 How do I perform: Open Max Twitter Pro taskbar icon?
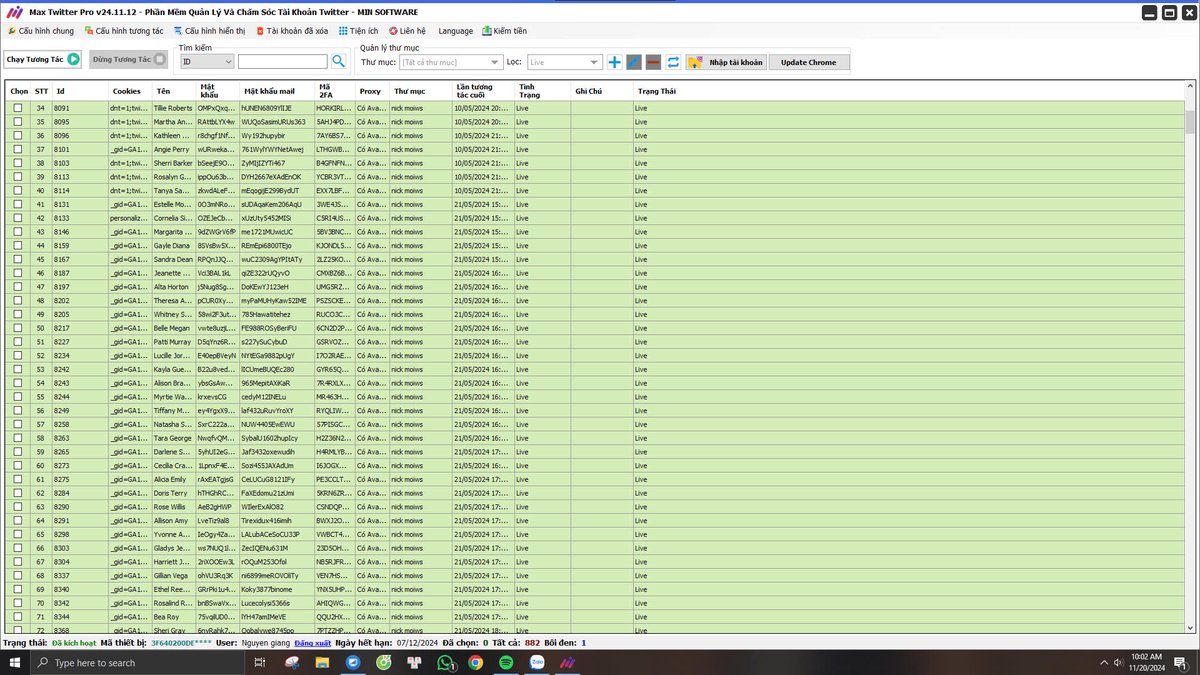[x=565, y=662]
